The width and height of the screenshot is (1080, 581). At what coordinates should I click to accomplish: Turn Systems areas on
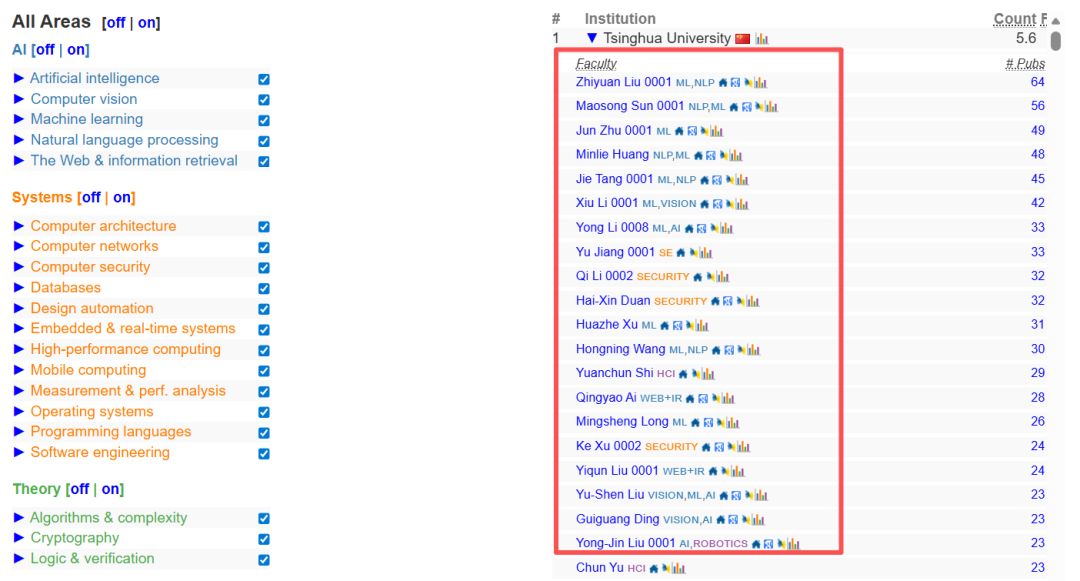(x=122, y=198)
